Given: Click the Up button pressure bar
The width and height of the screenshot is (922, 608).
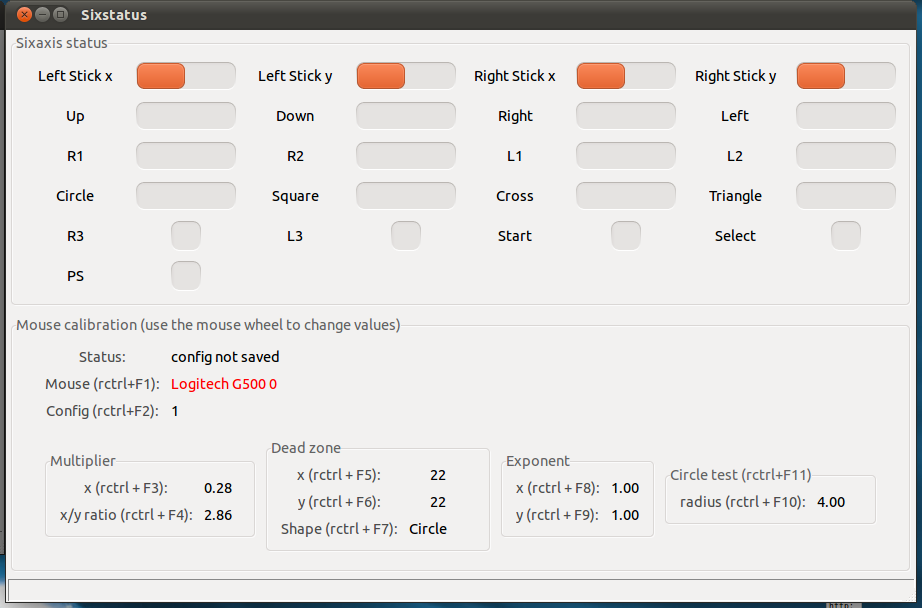Looking at the screenshot, I should (186, 116).
